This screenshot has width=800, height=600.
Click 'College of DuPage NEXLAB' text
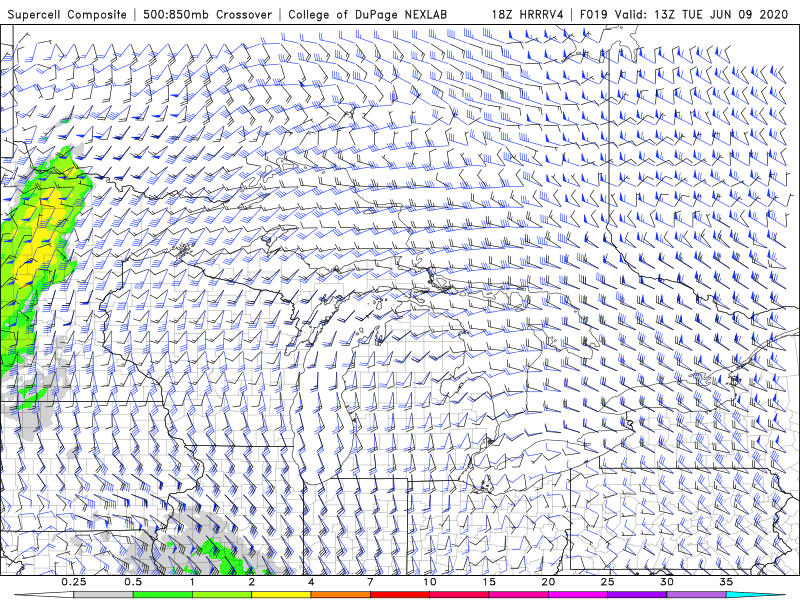coord(367,14)
